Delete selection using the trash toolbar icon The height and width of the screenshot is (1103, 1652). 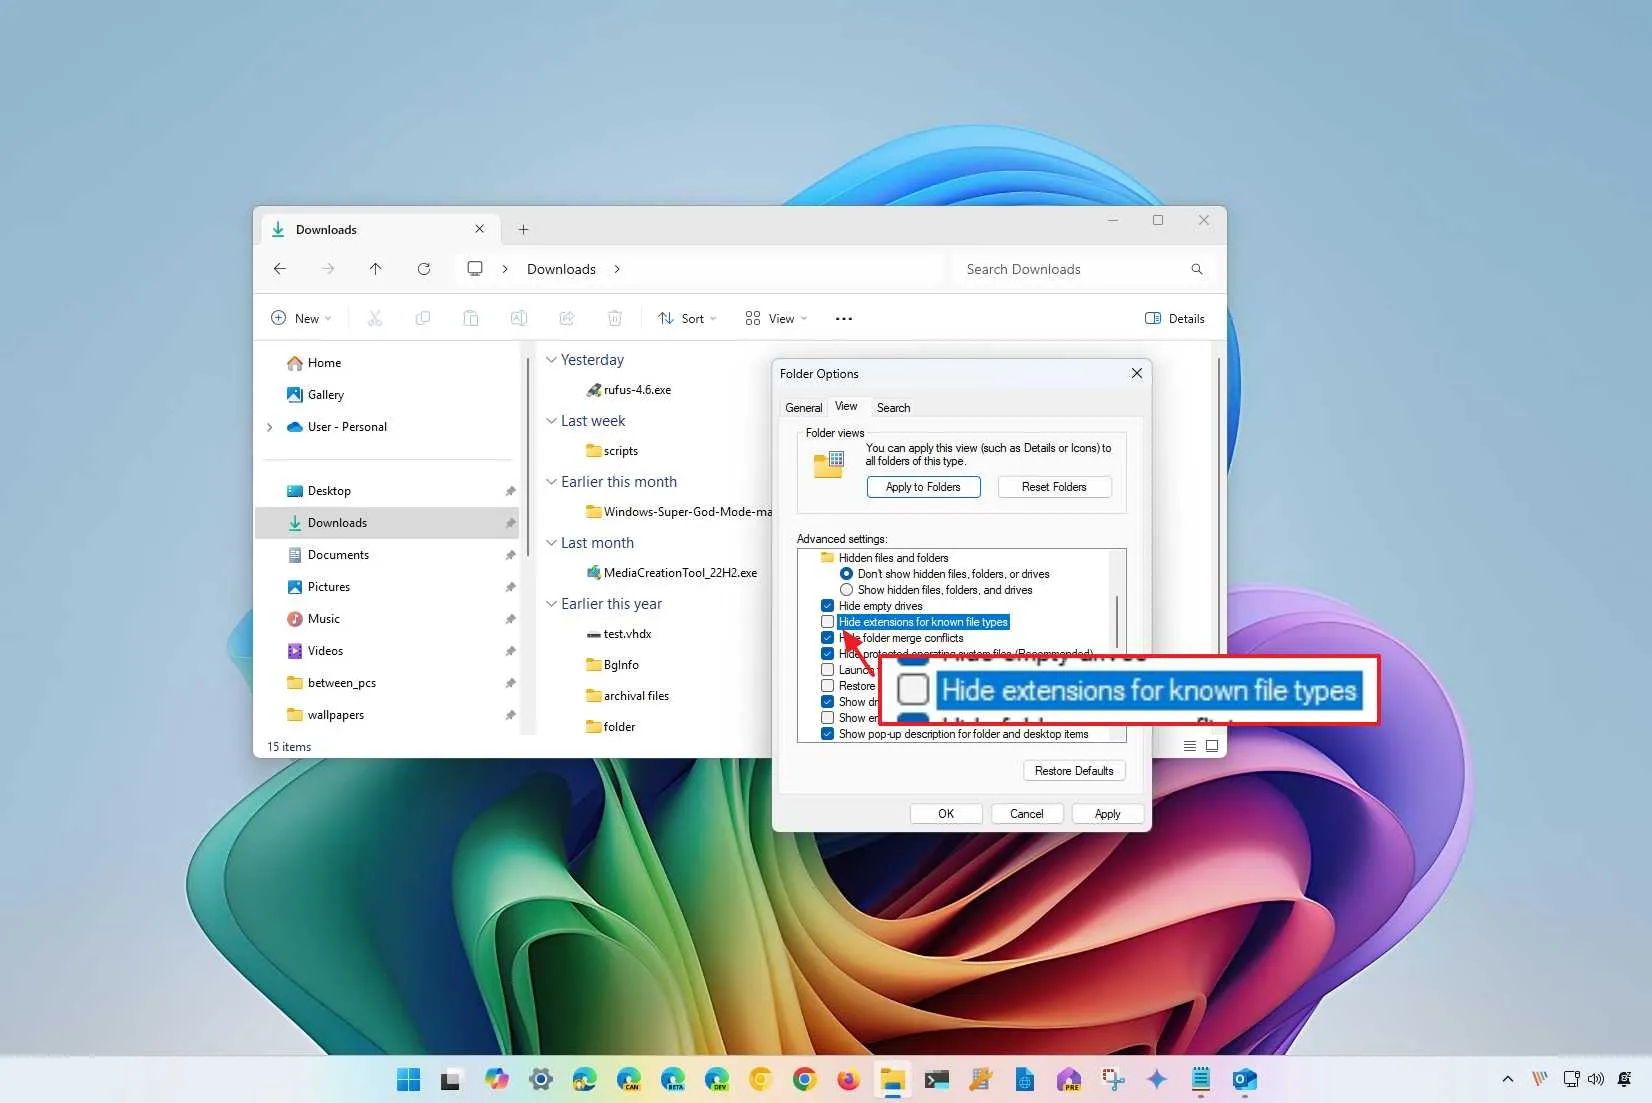click(615, 318)
